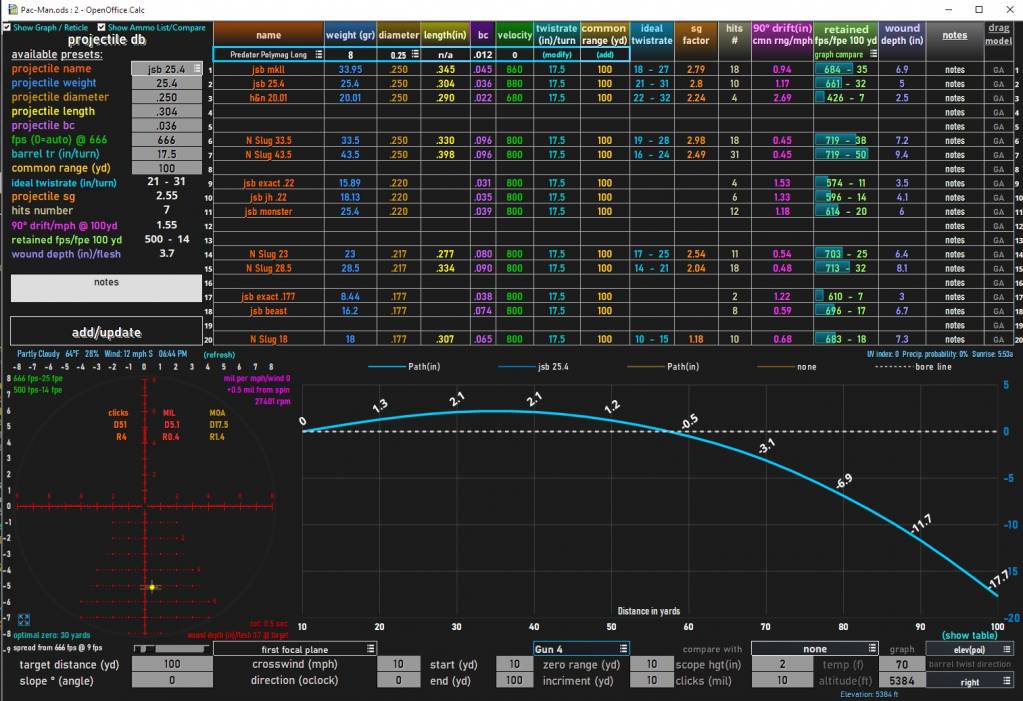The width and height of the screenshot is (1023, 701).
Task: Select the 'jsb exact .22' name cell
Action: 268,183
